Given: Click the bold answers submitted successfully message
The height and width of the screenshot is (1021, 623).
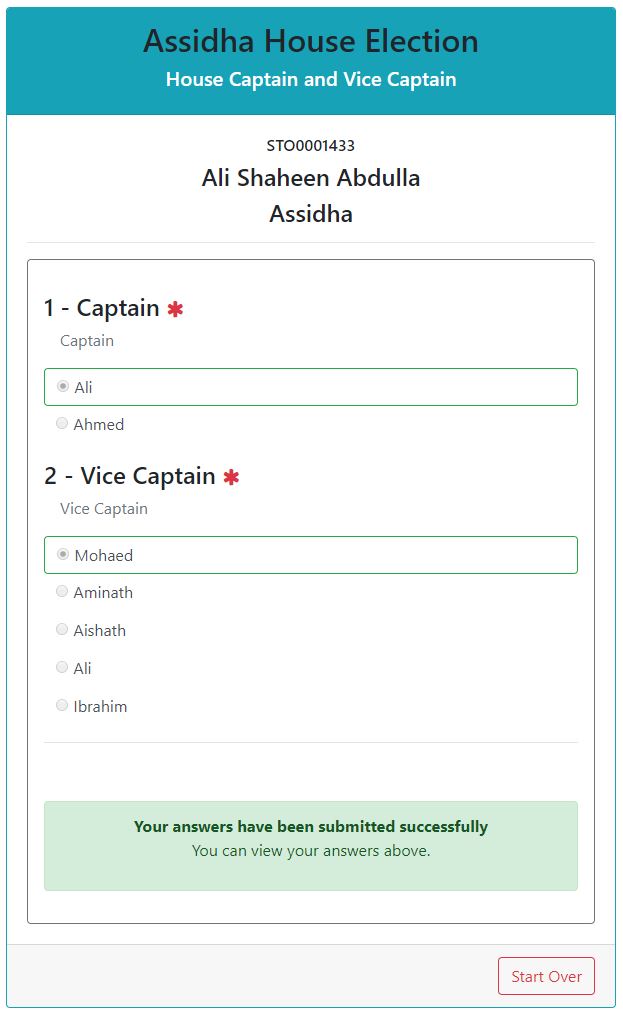Looking at the screenshot, I should point(310,827).
